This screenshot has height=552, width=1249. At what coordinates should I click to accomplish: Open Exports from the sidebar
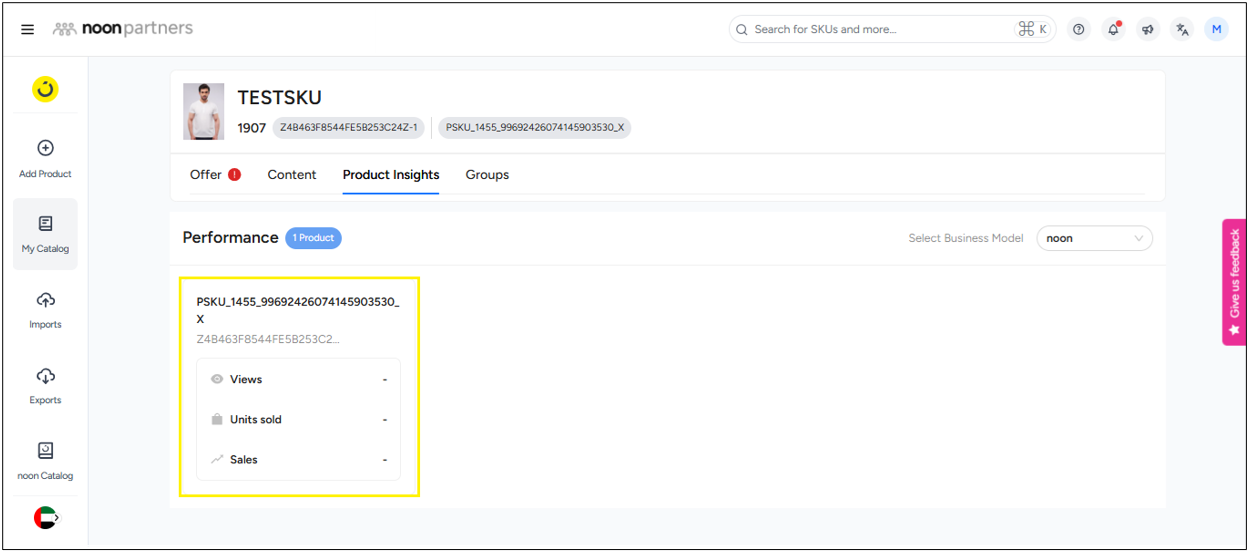click(45, 386)
